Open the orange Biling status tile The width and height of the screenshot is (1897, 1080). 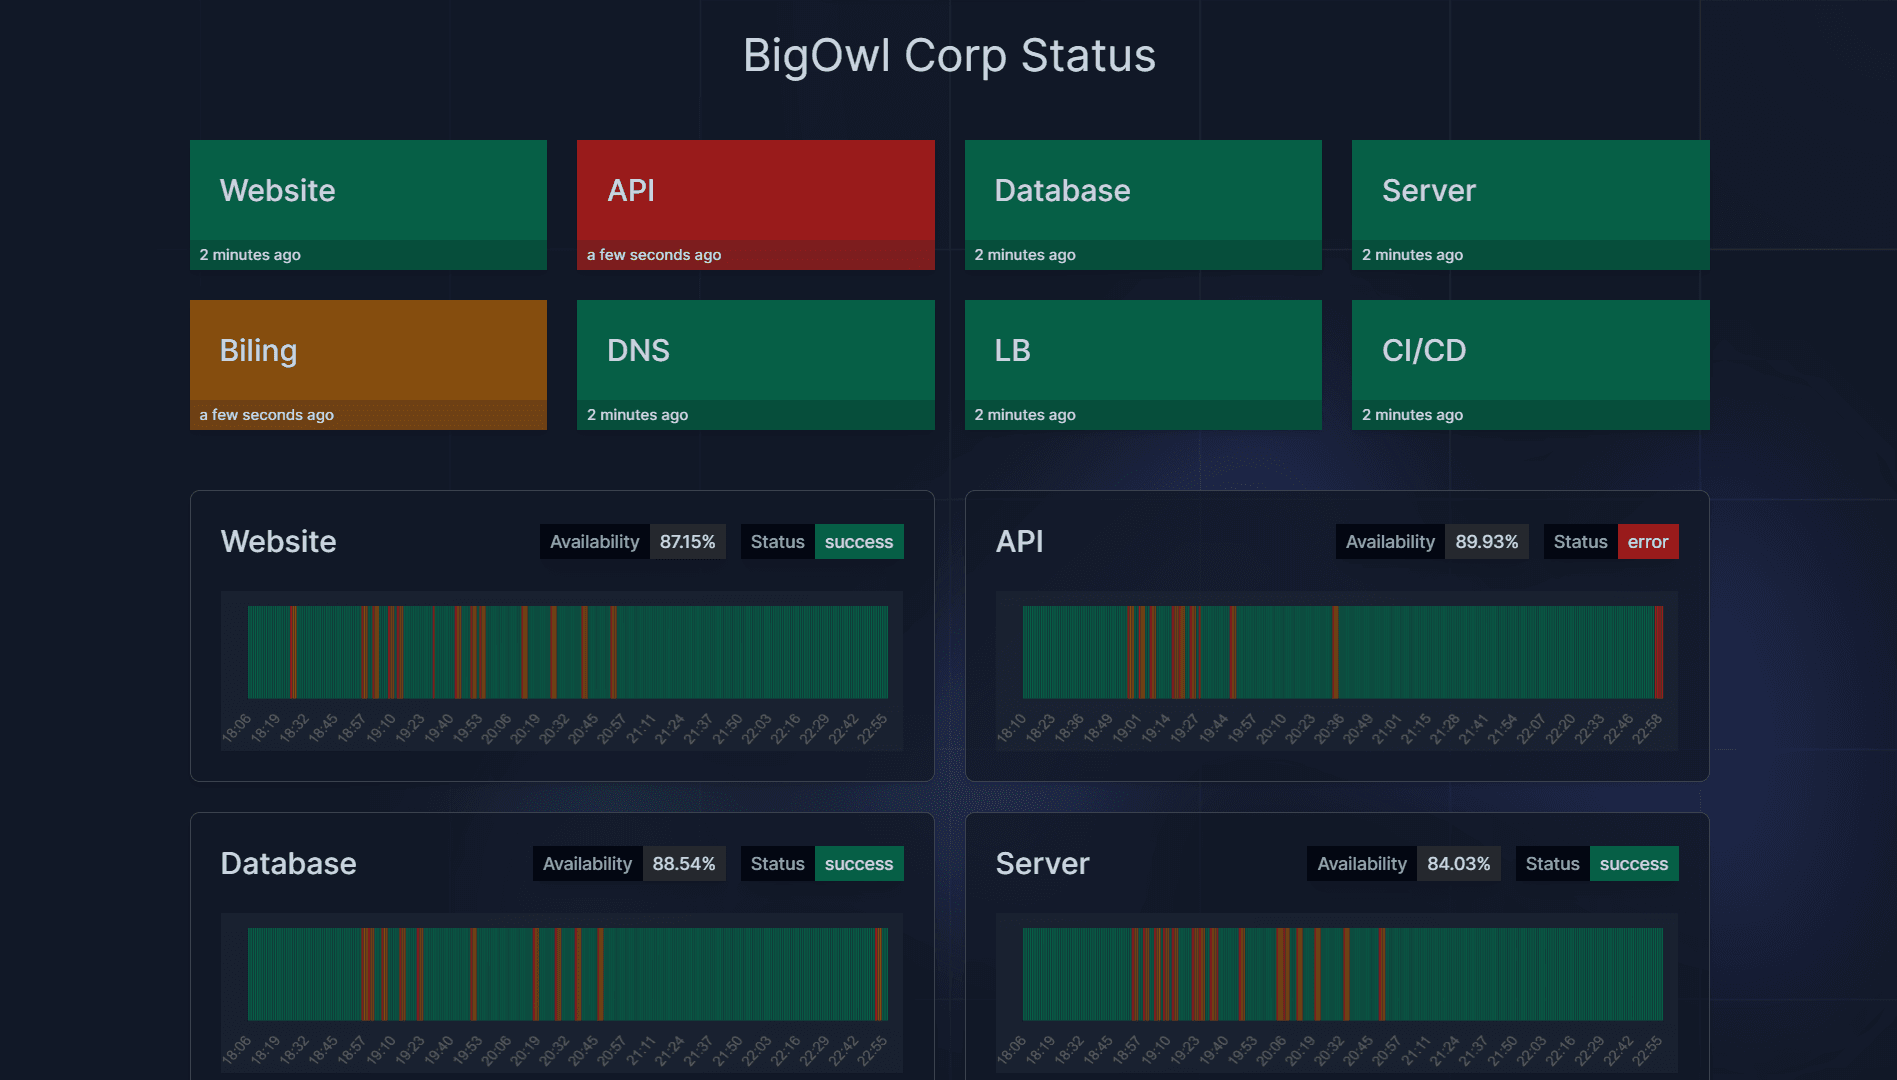(368, 364)
